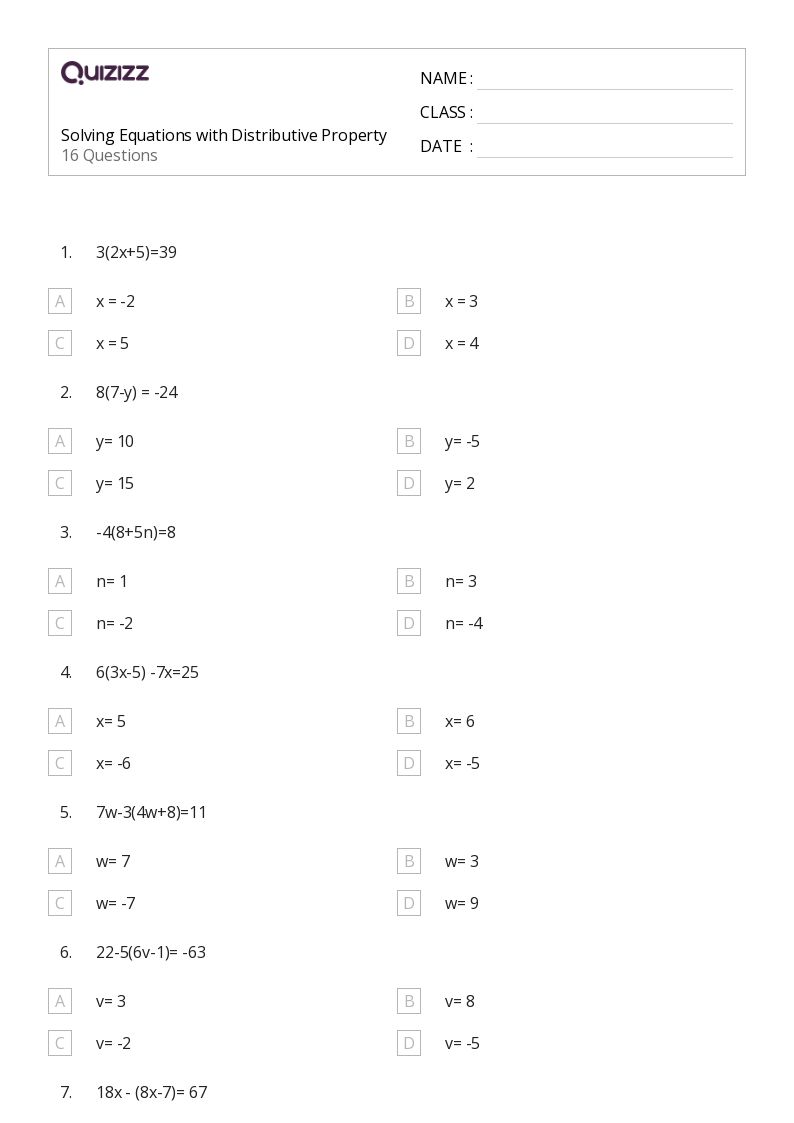The width and height of the screenshot is (794, 1123).
Task: Select answer A y= 10
Action: tap(60, 441)
